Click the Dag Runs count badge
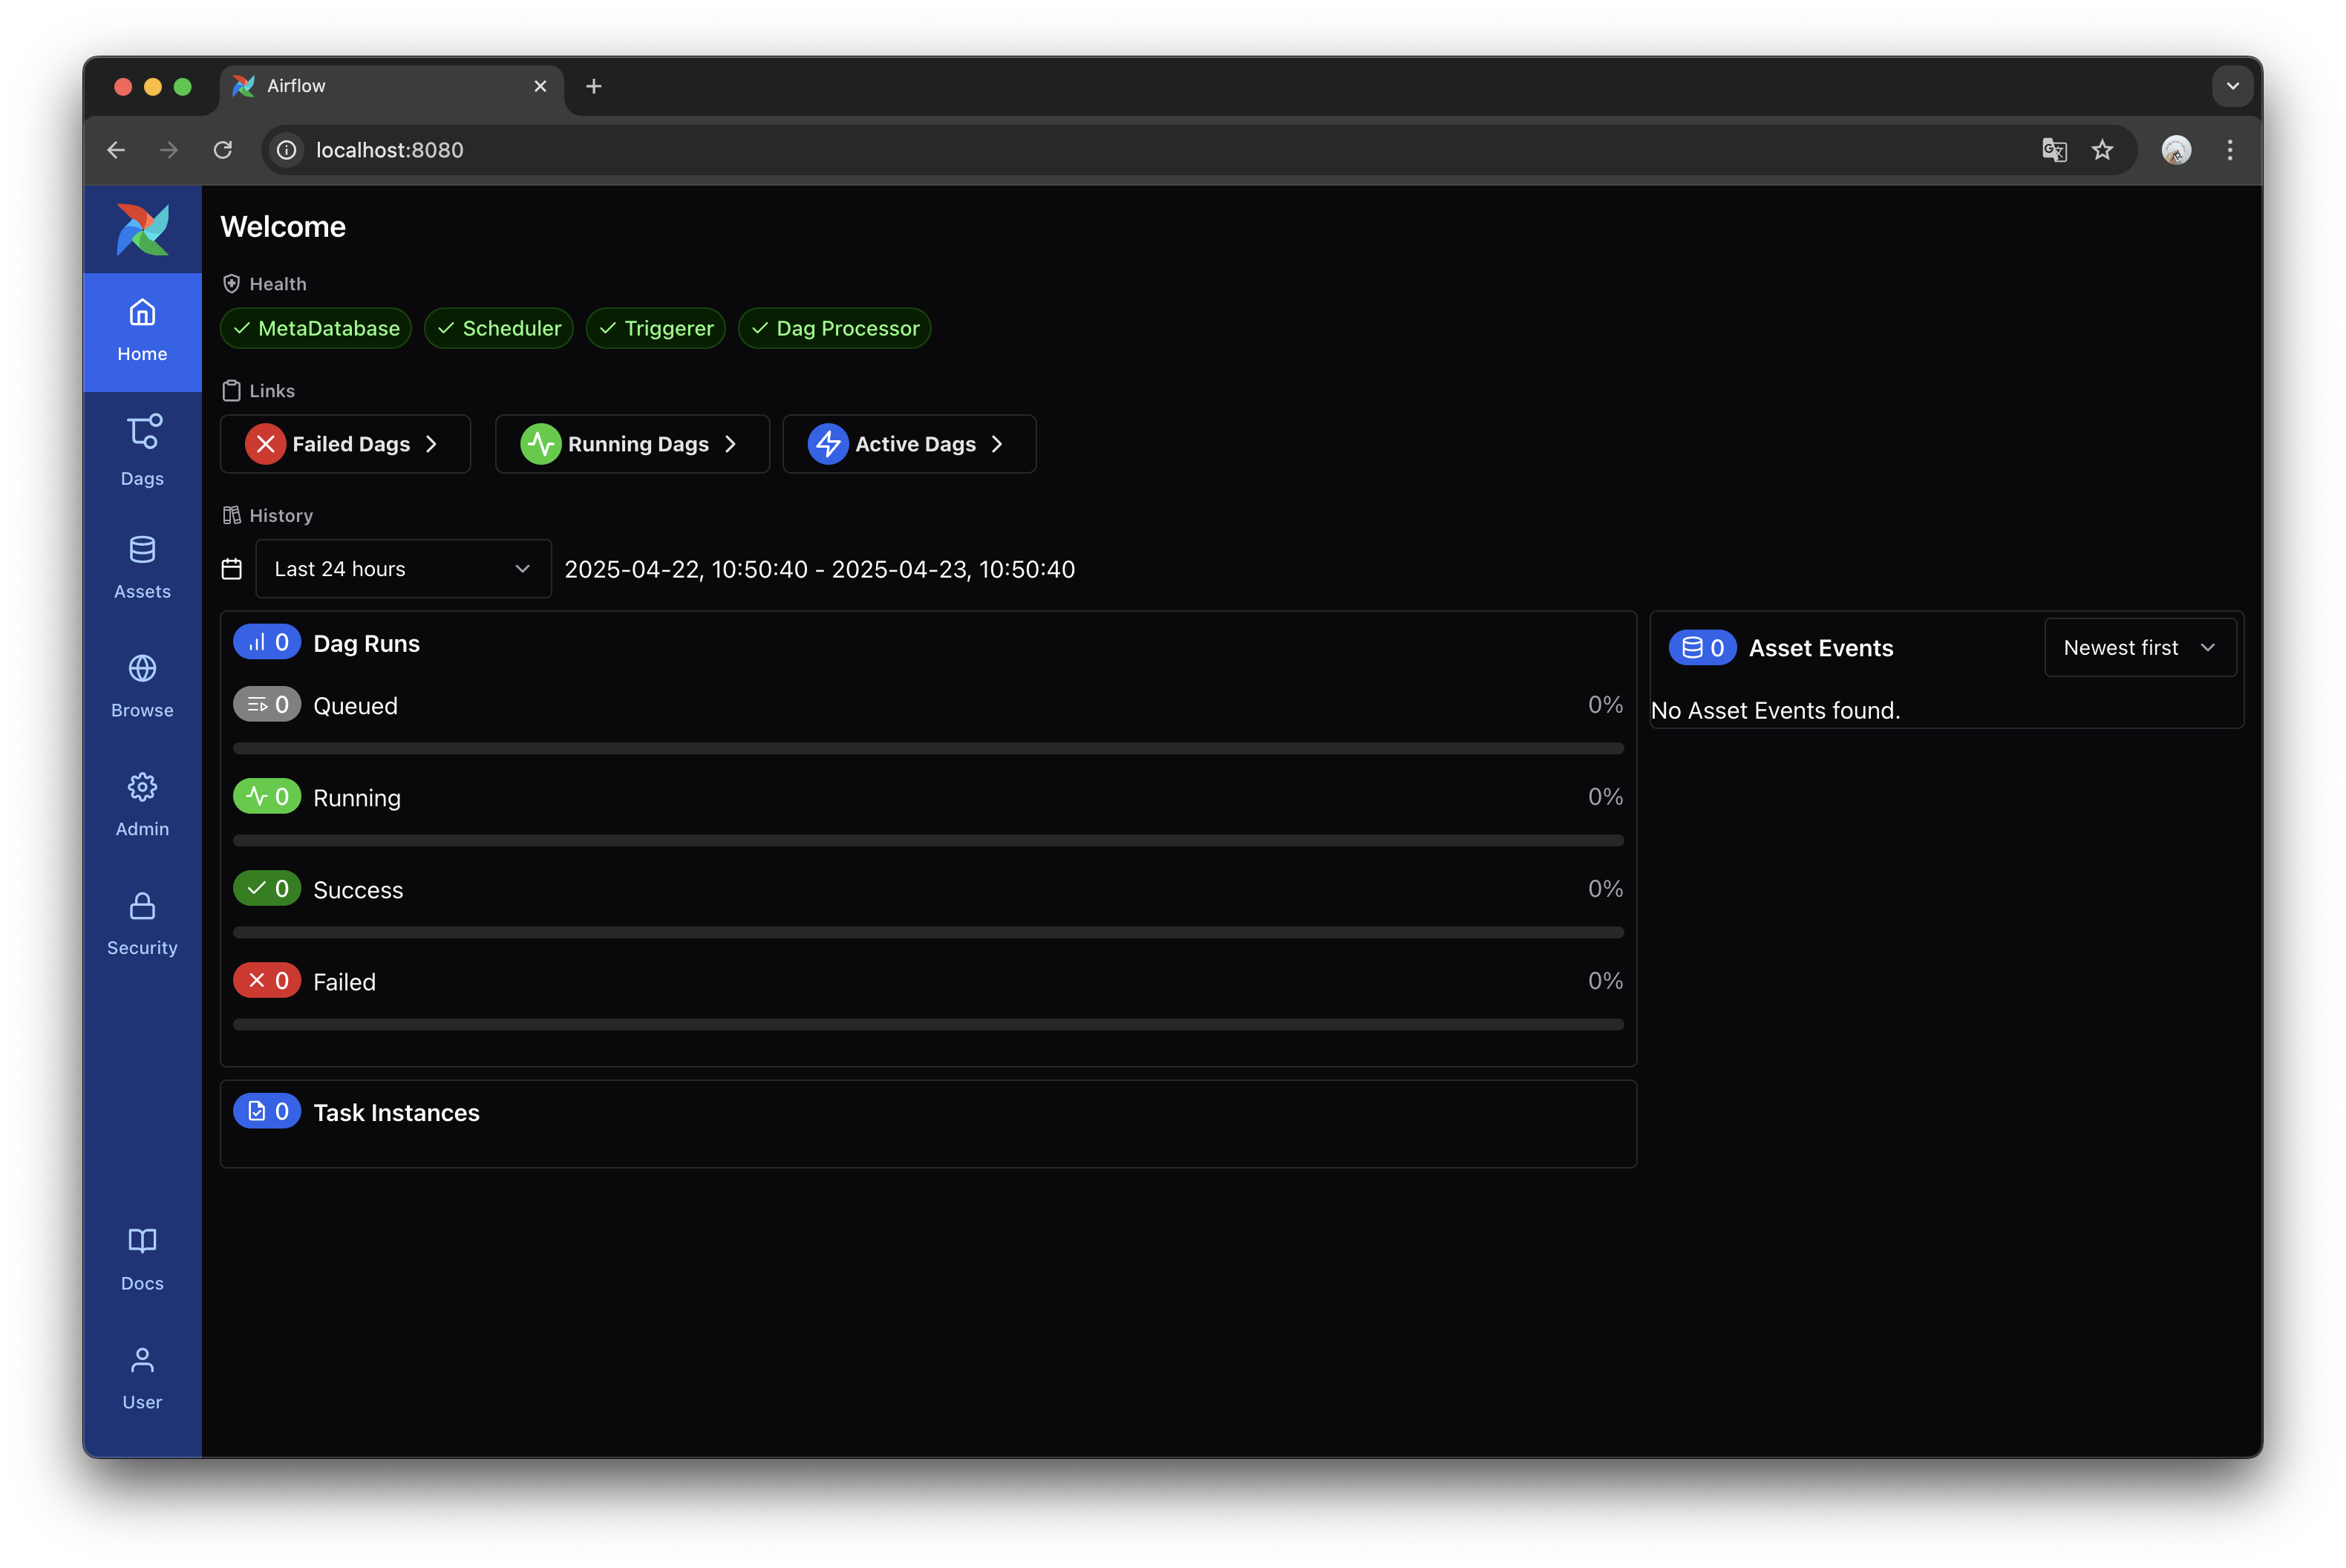The image size is (2346, 1568). coord(267,642)
